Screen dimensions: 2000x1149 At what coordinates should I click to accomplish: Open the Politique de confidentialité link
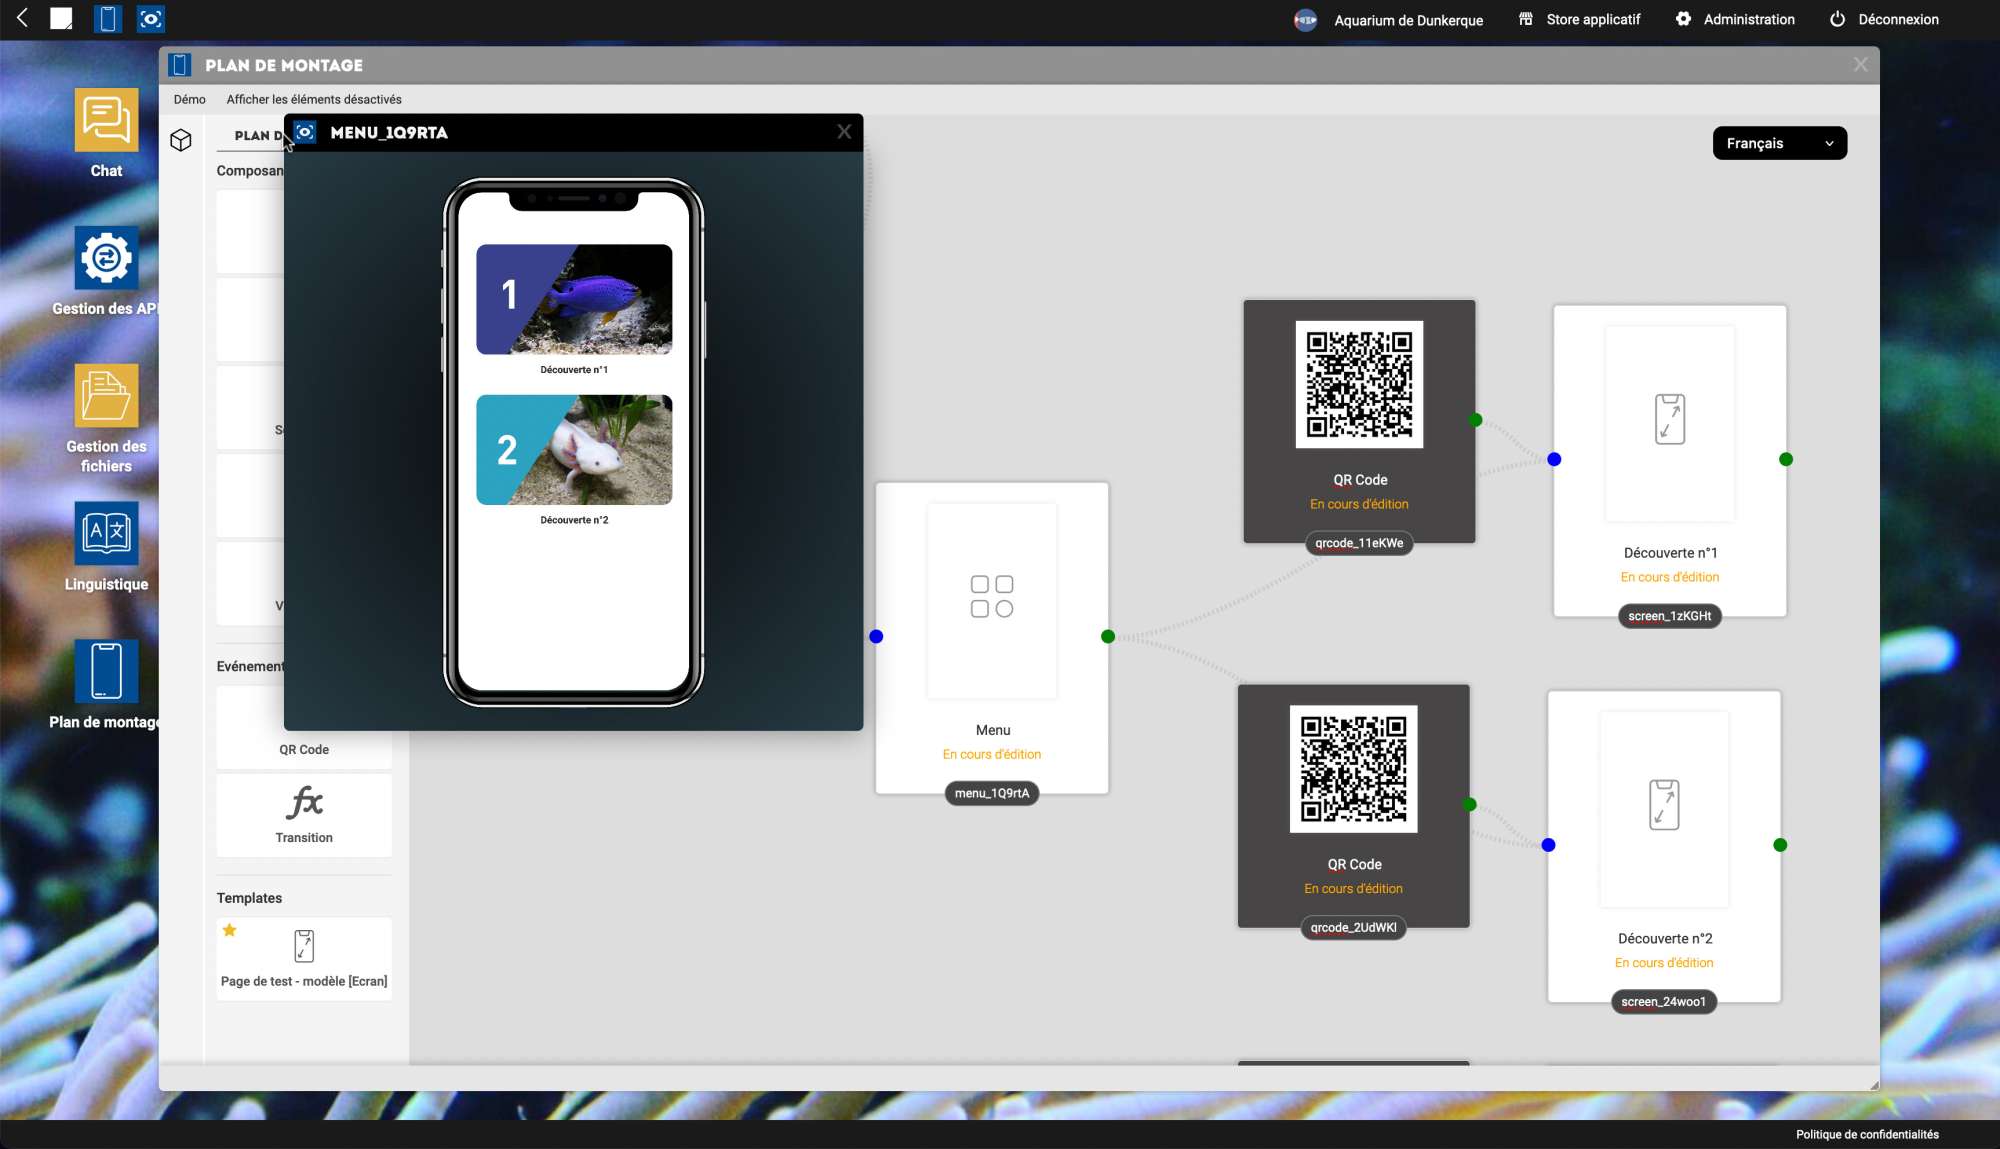point(1866,1134)
